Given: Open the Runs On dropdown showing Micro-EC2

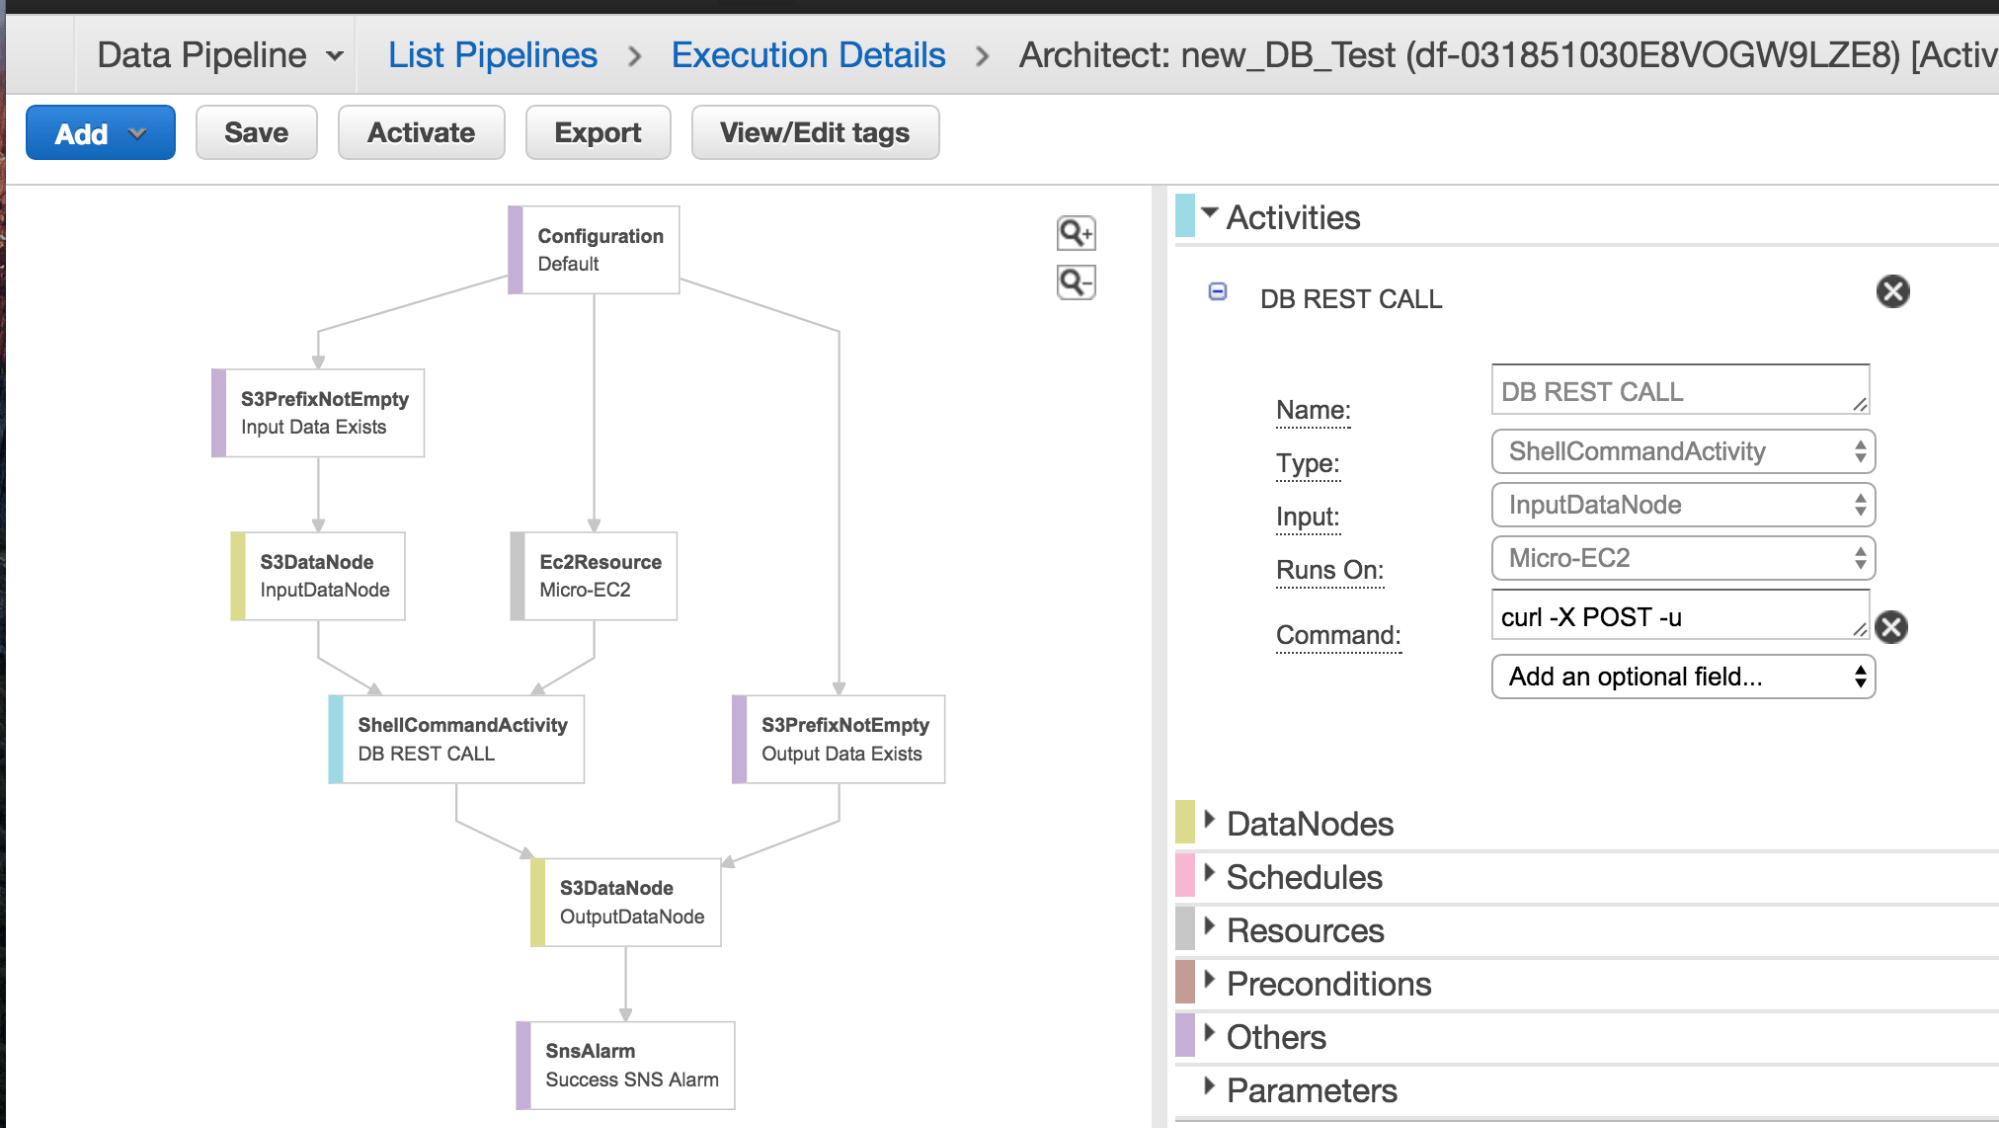Looking at the screenshot, I should pyautogui.click(x=1681, y=558).
